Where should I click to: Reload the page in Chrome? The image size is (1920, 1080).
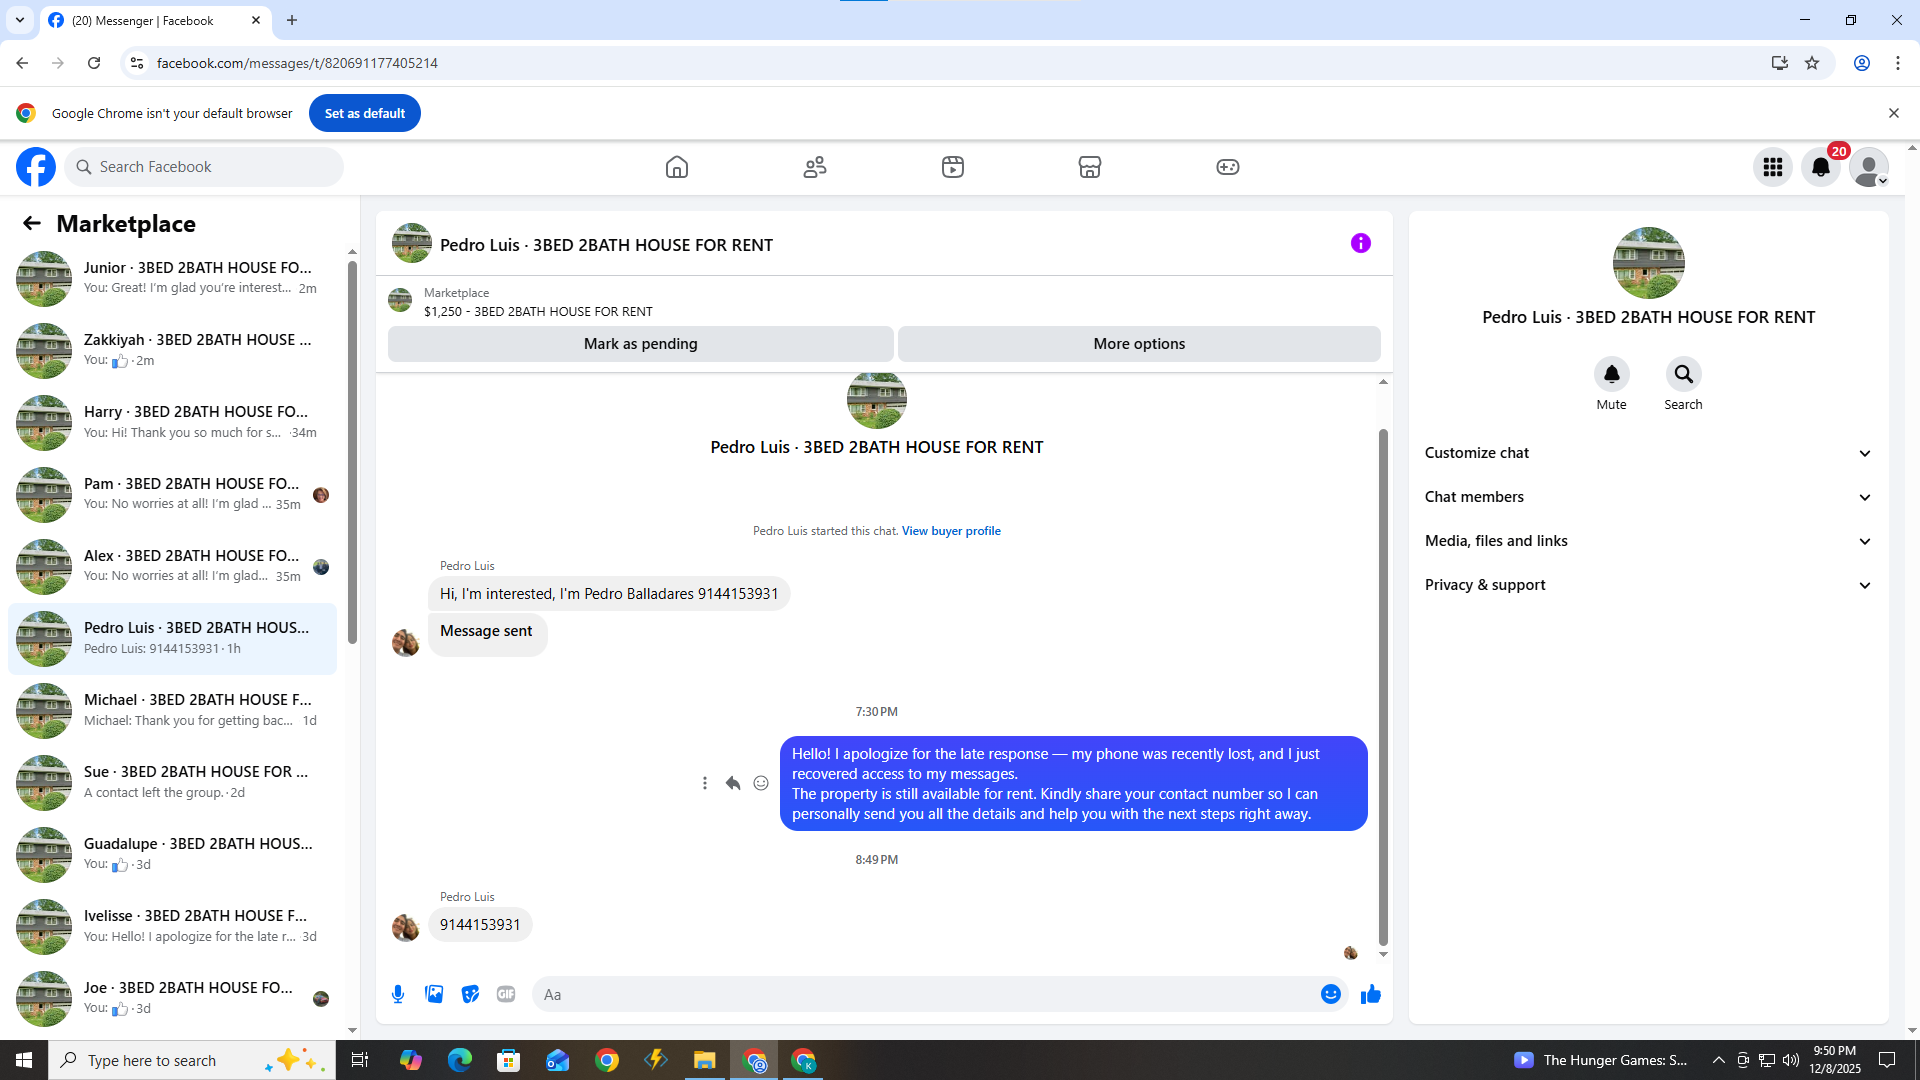click(x=94, y=63)
